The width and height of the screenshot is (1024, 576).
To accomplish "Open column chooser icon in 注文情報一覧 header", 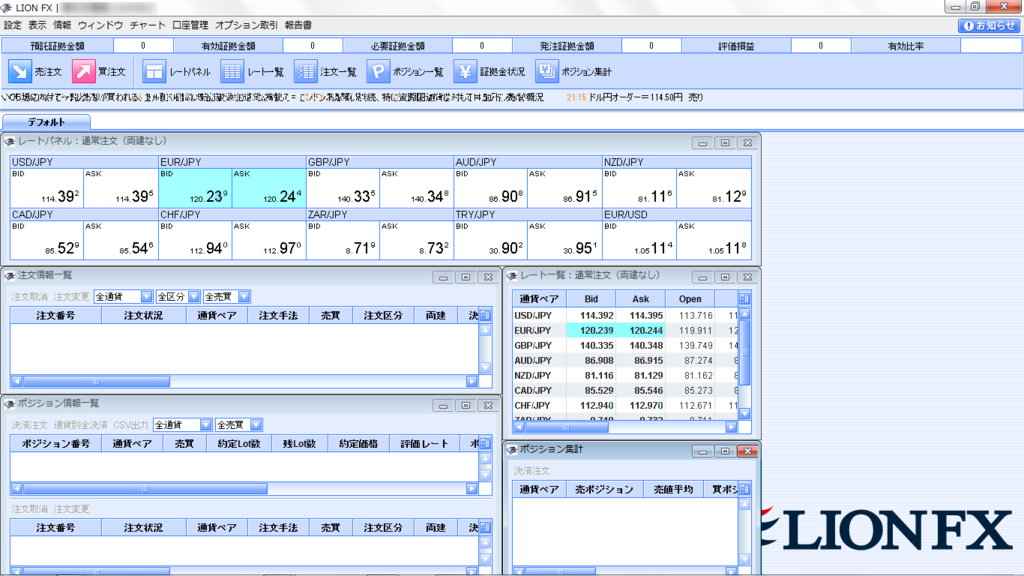I will click(485, 315).
